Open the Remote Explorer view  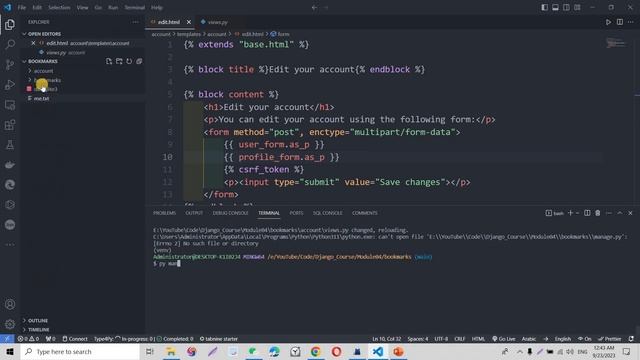[10, 105]
